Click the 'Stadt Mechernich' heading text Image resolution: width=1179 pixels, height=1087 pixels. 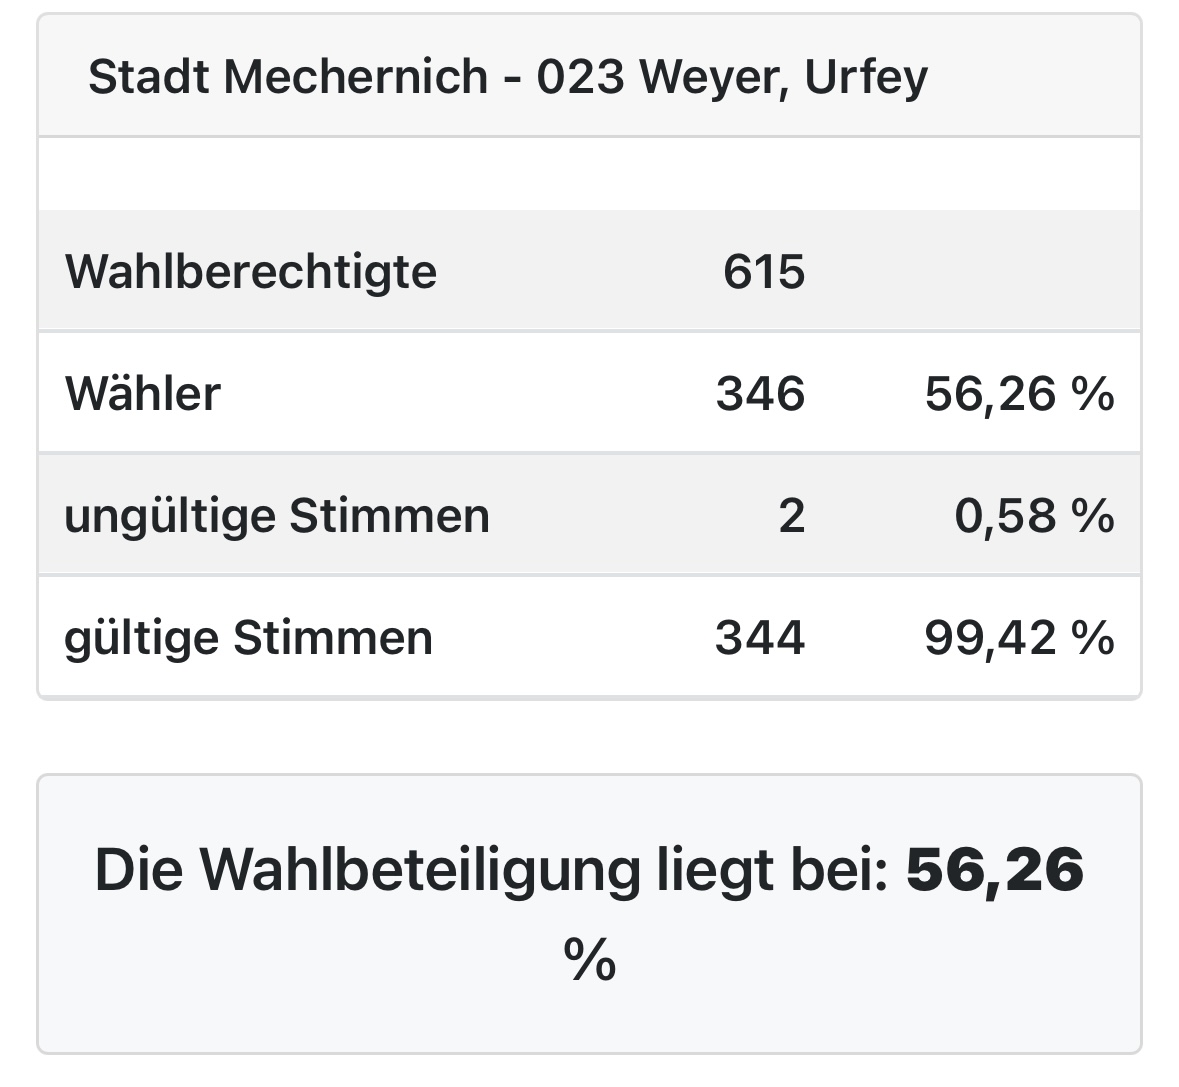[x=288, y=77]
